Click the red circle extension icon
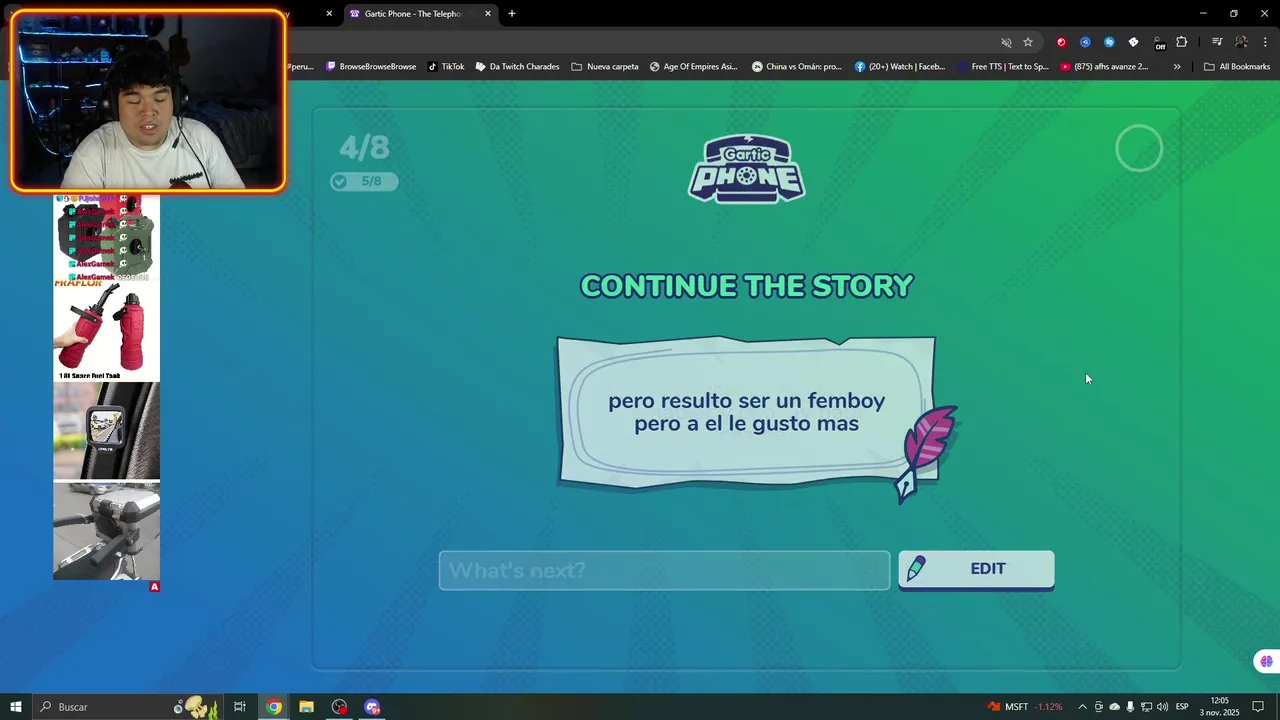 pos(1061,42)
